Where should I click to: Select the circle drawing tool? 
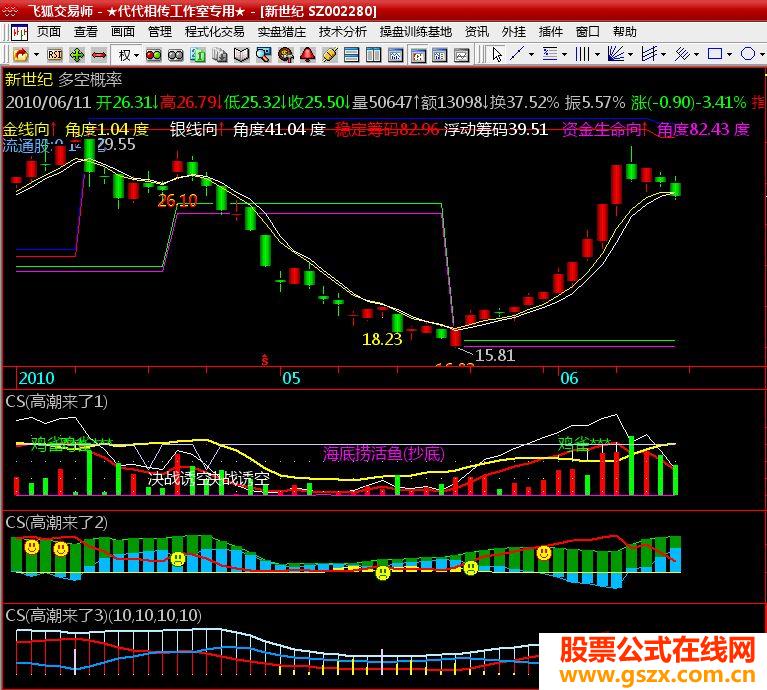coord(748,54)
